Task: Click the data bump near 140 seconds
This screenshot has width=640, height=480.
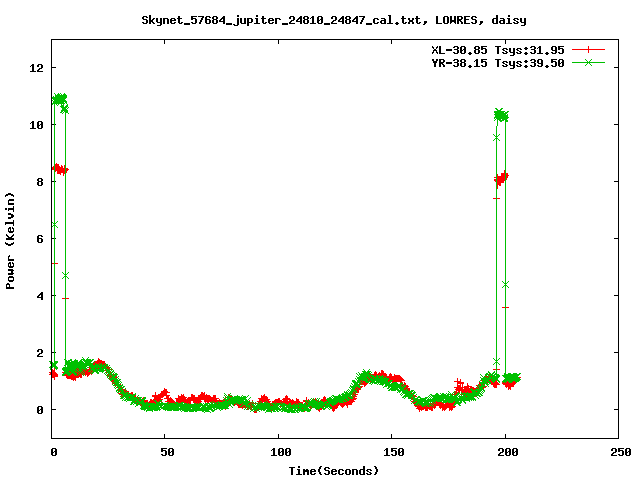Action: [x=372, y=378]
